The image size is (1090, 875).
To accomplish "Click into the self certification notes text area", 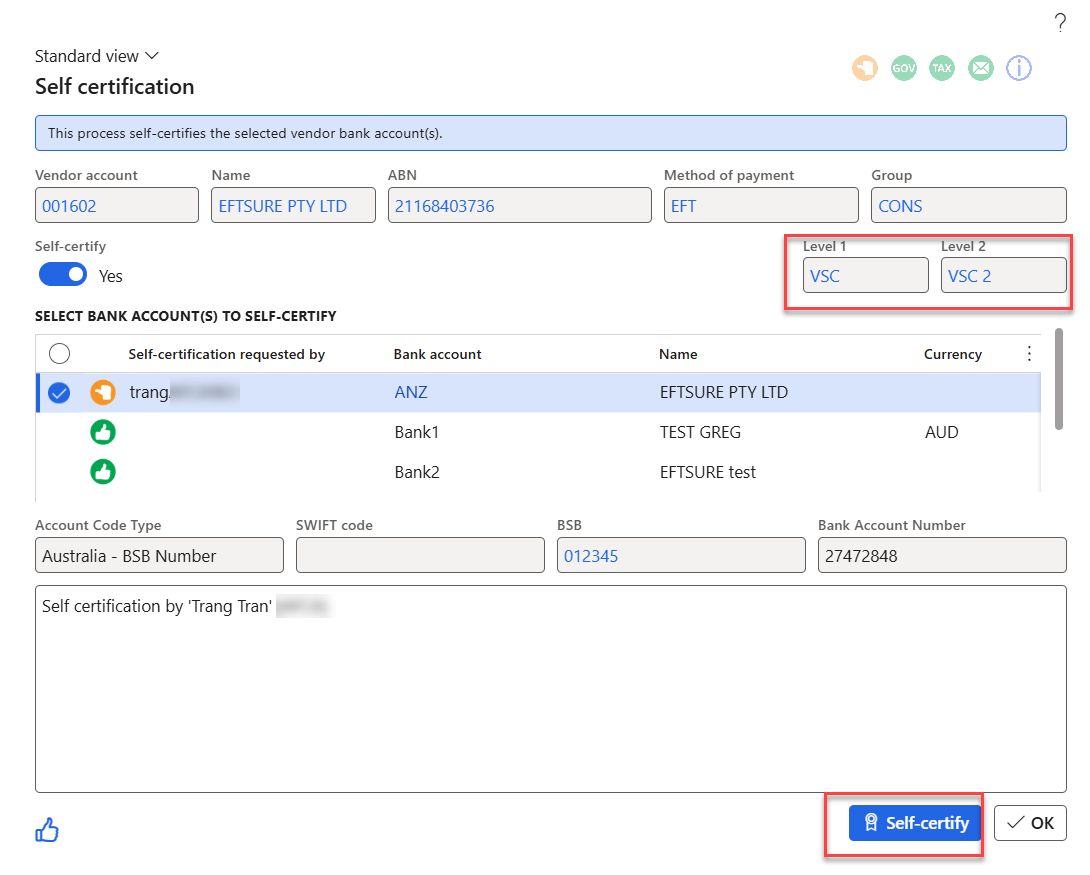I will (551, 689).
